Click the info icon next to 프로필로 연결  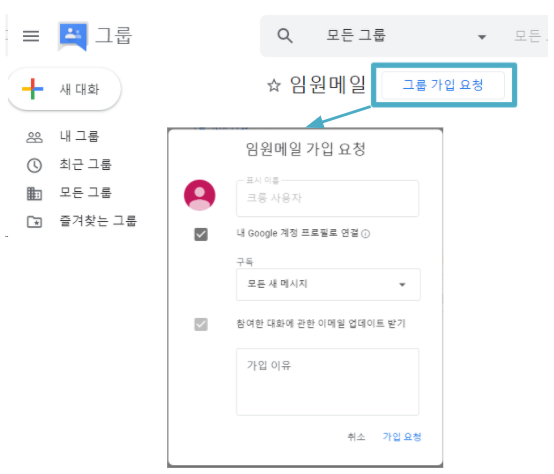click(x=366, y=233)
